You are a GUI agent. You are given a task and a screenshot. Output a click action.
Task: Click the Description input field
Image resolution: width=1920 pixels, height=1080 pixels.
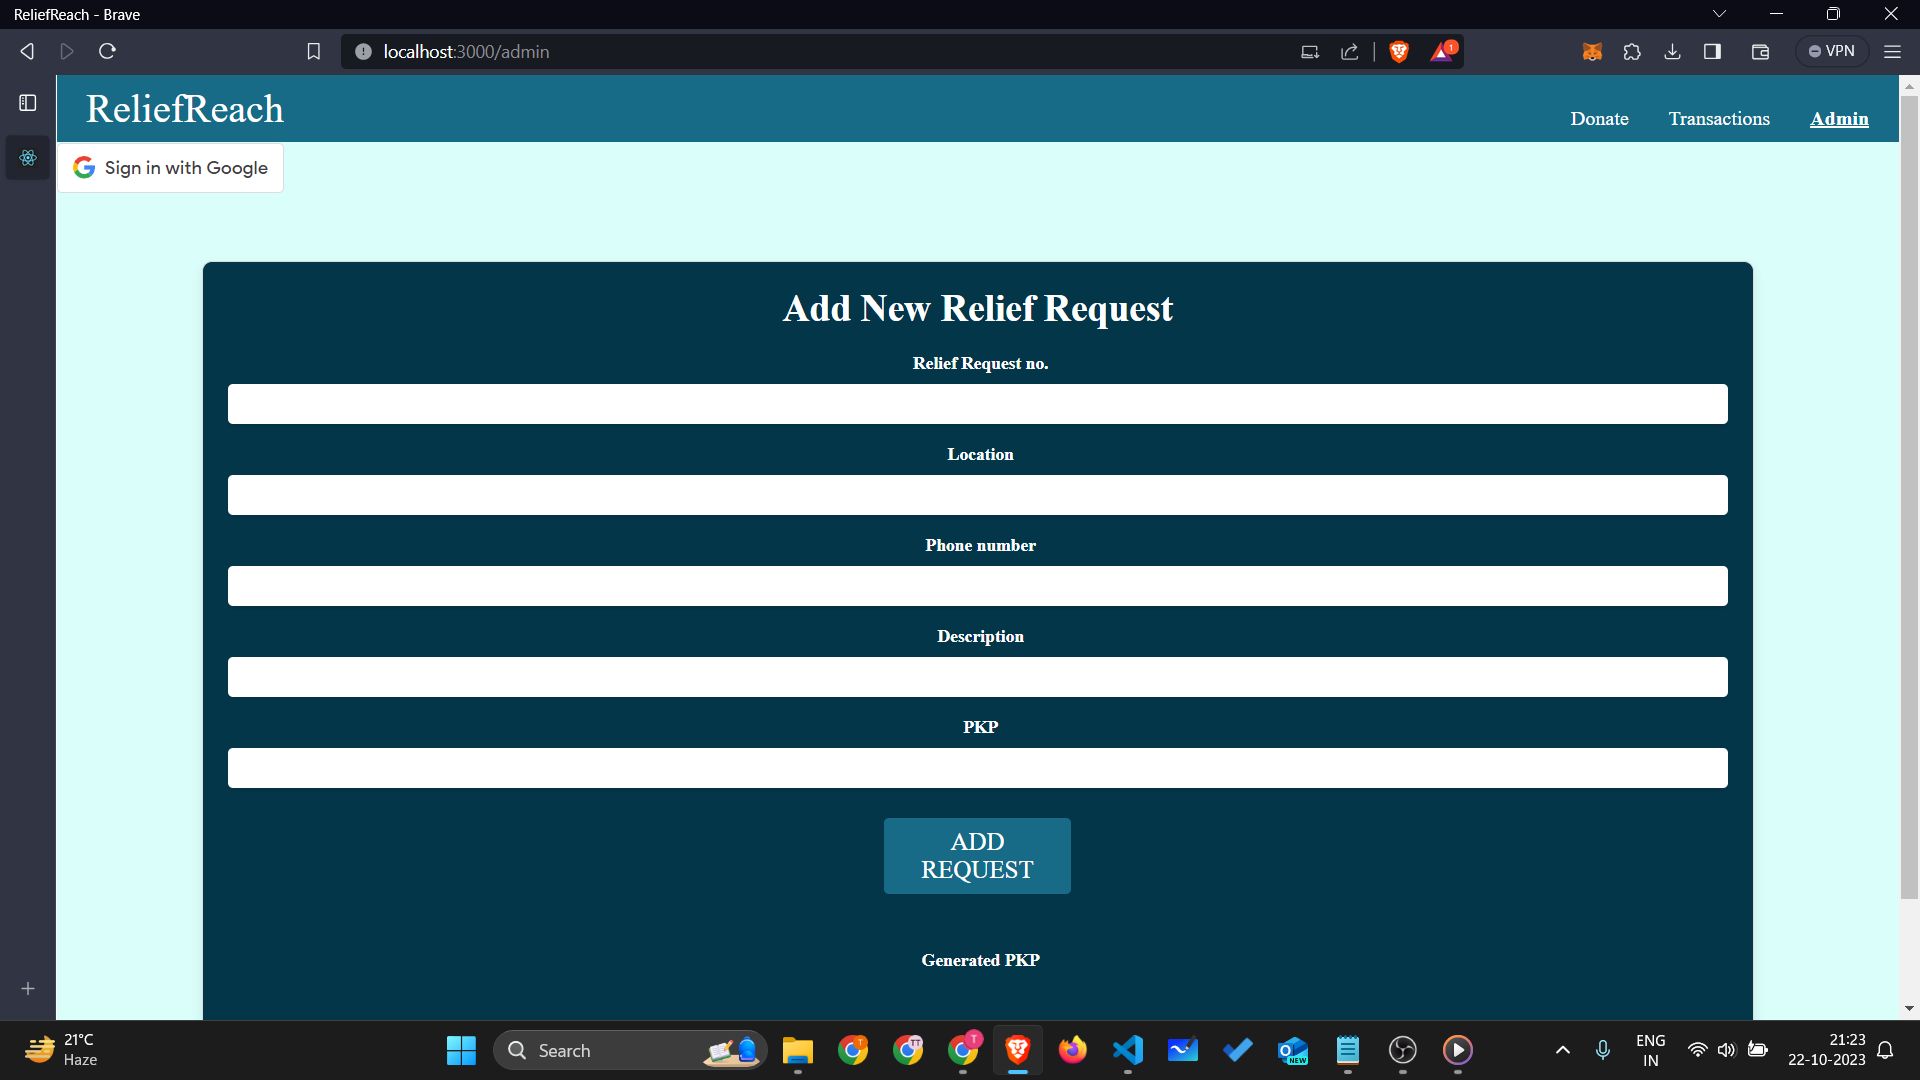click(x=977, y=676)
